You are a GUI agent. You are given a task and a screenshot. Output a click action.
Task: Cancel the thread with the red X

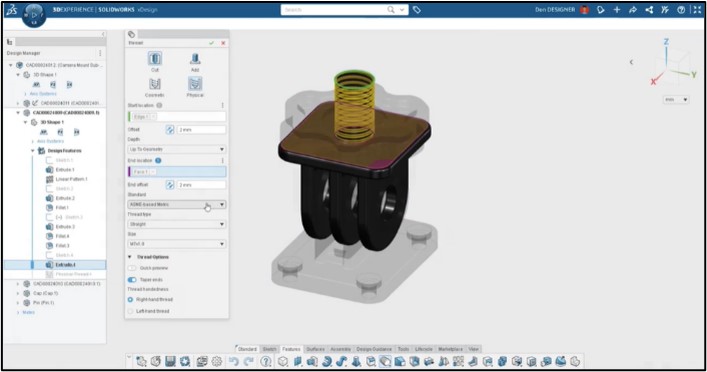[x=223, y=43]
